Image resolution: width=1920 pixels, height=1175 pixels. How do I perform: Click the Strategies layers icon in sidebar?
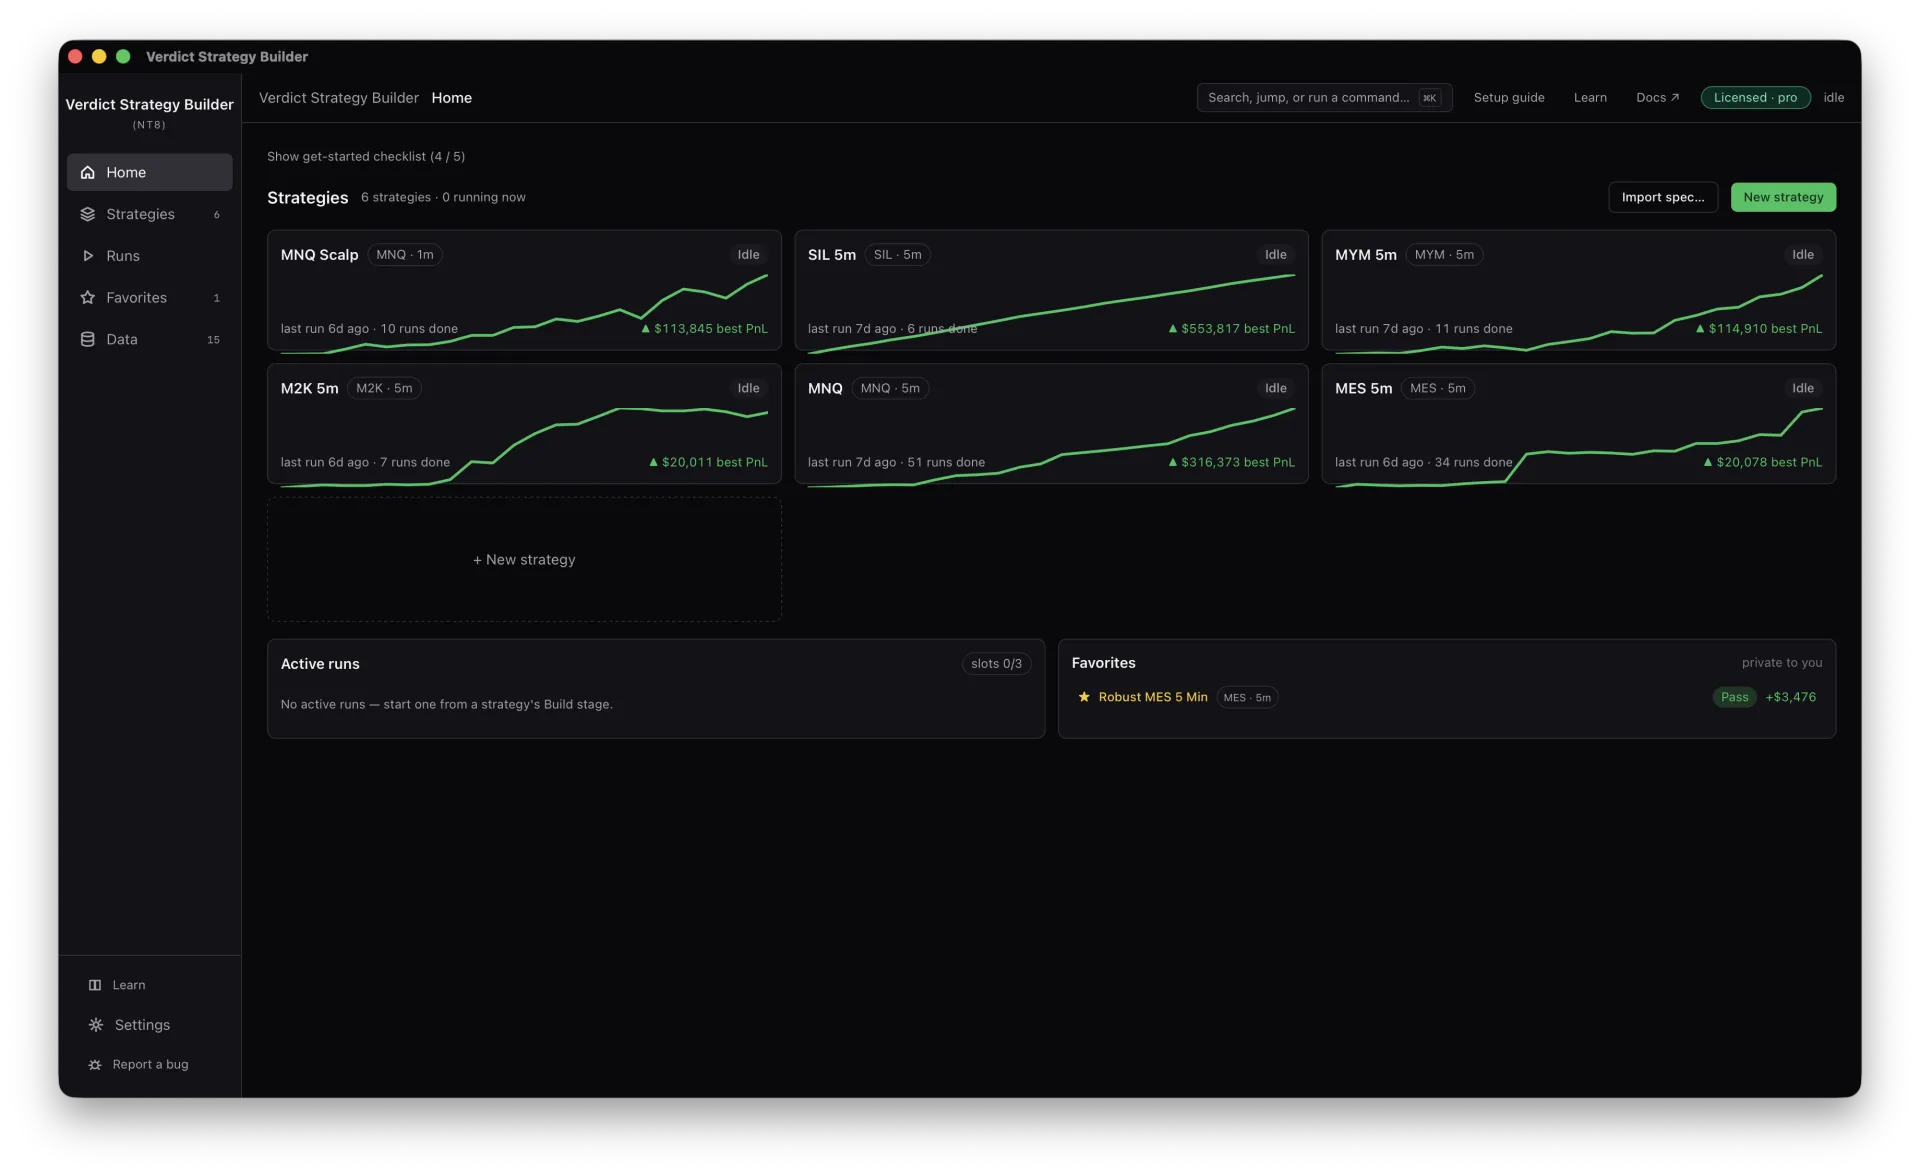coord(88,214)
